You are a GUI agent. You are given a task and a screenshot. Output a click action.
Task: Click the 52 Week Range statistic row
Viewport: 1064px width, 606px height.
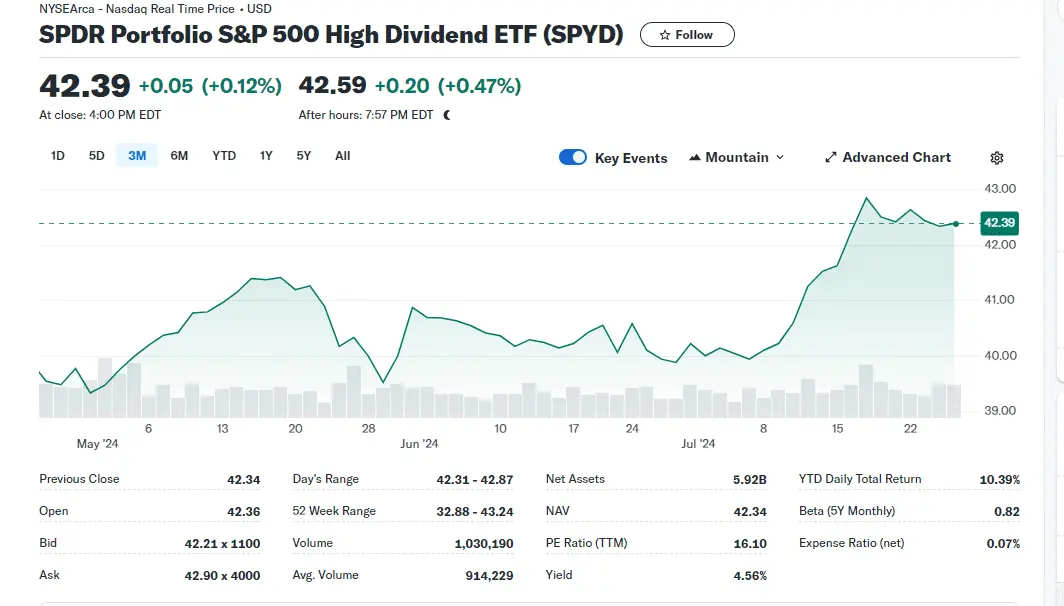pyautogui.click(x=402, y=511)
